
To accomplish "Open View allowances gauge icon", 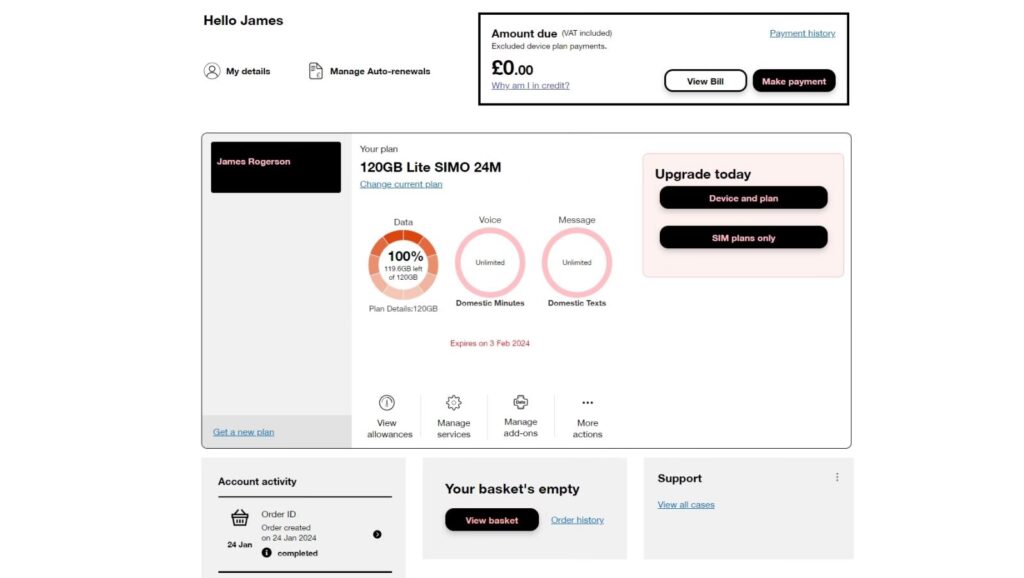I will pyautogui.click(x=387, y=402).
